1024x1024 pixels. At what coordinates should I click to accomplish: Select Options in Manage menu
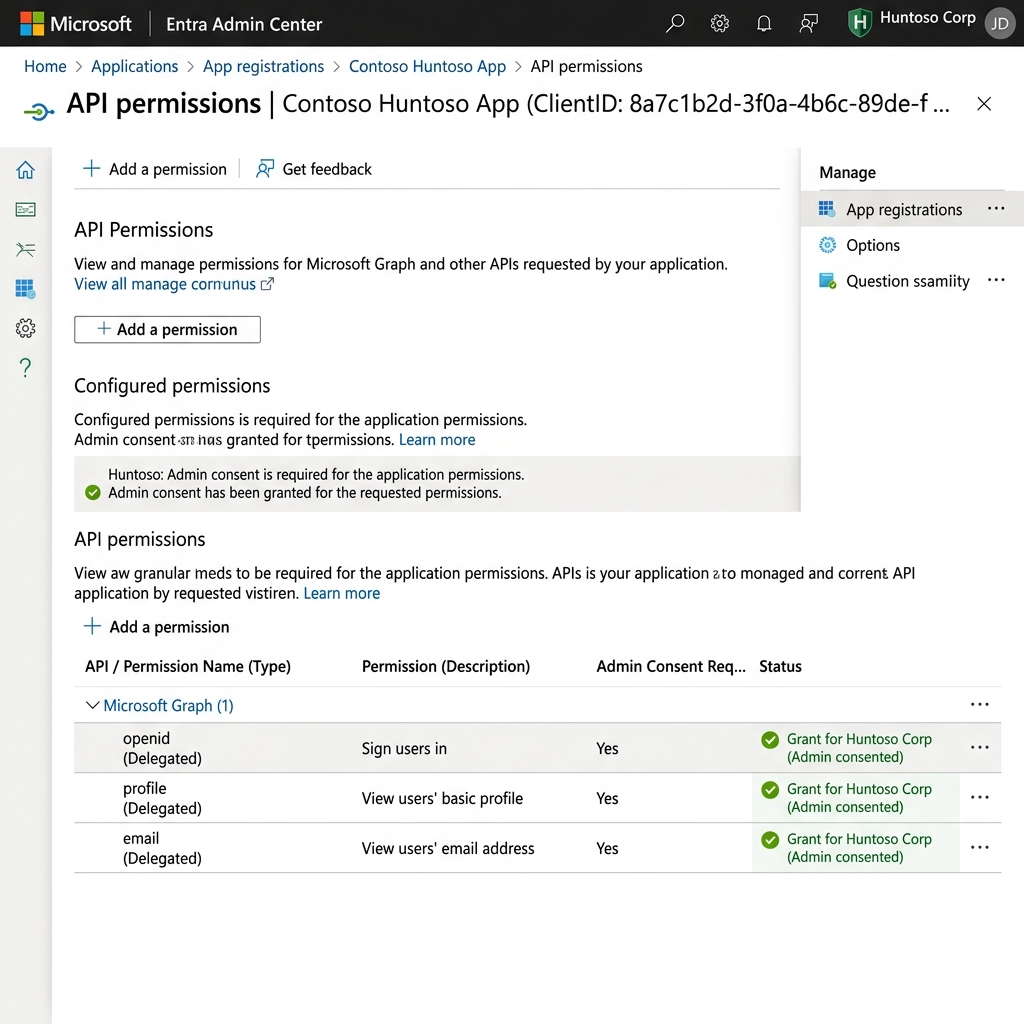pos(872,246)
